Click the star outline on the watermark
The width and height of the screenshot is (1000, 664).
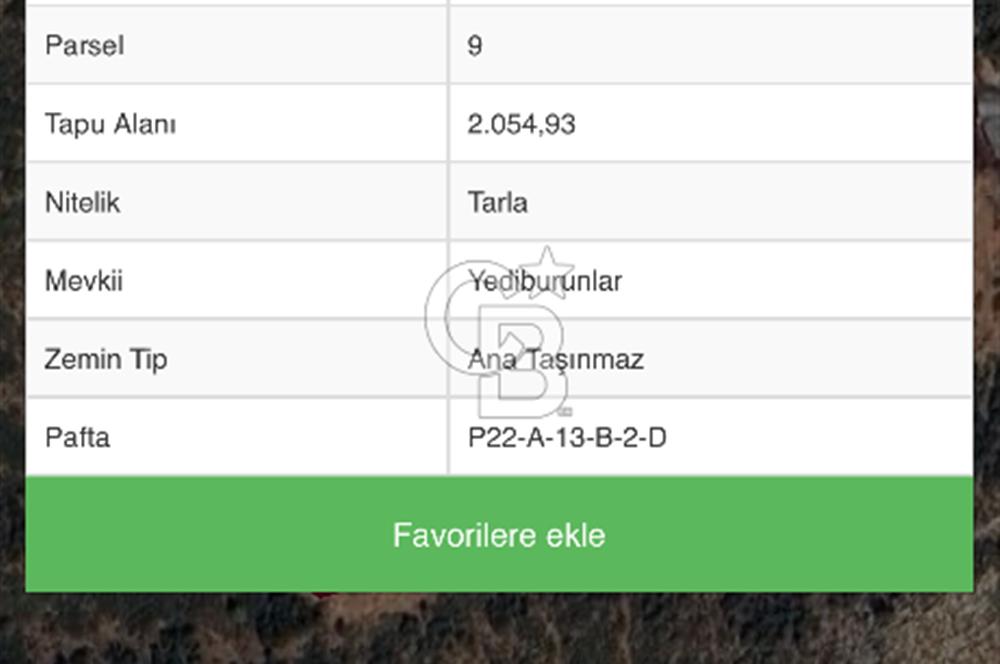(547, 274)
